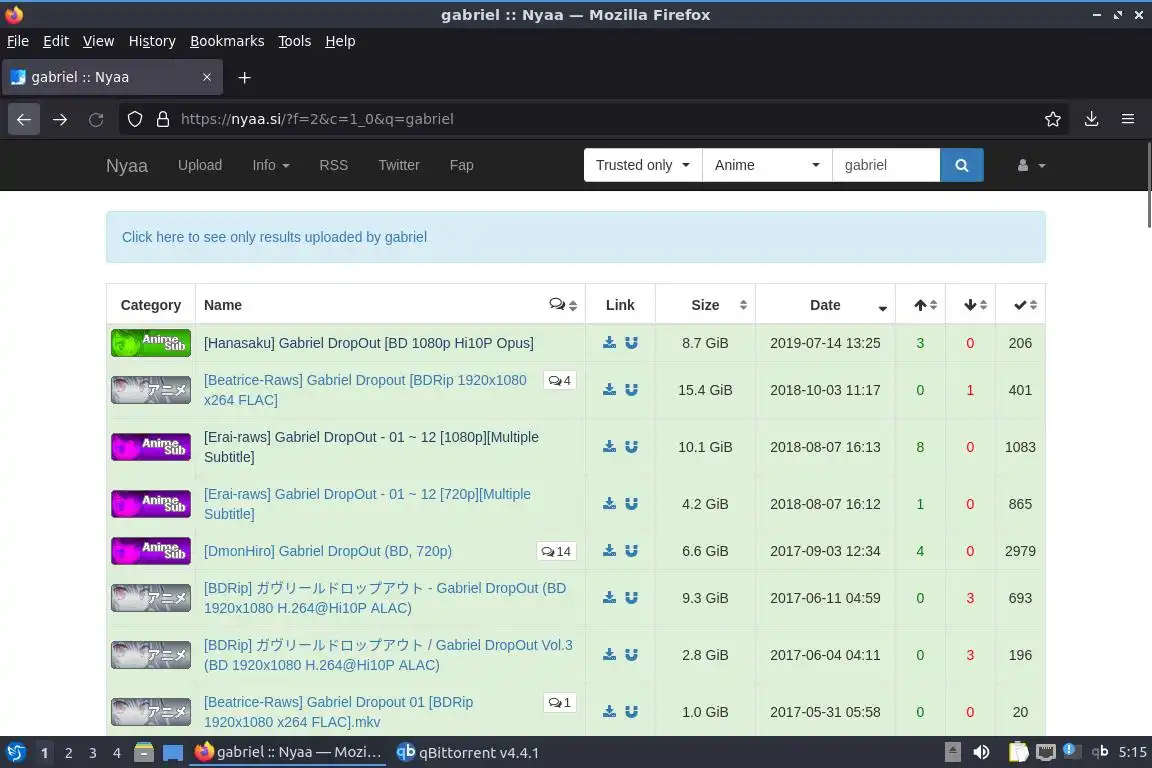
Task: Open the Tools menu
Action: [295, 41]
